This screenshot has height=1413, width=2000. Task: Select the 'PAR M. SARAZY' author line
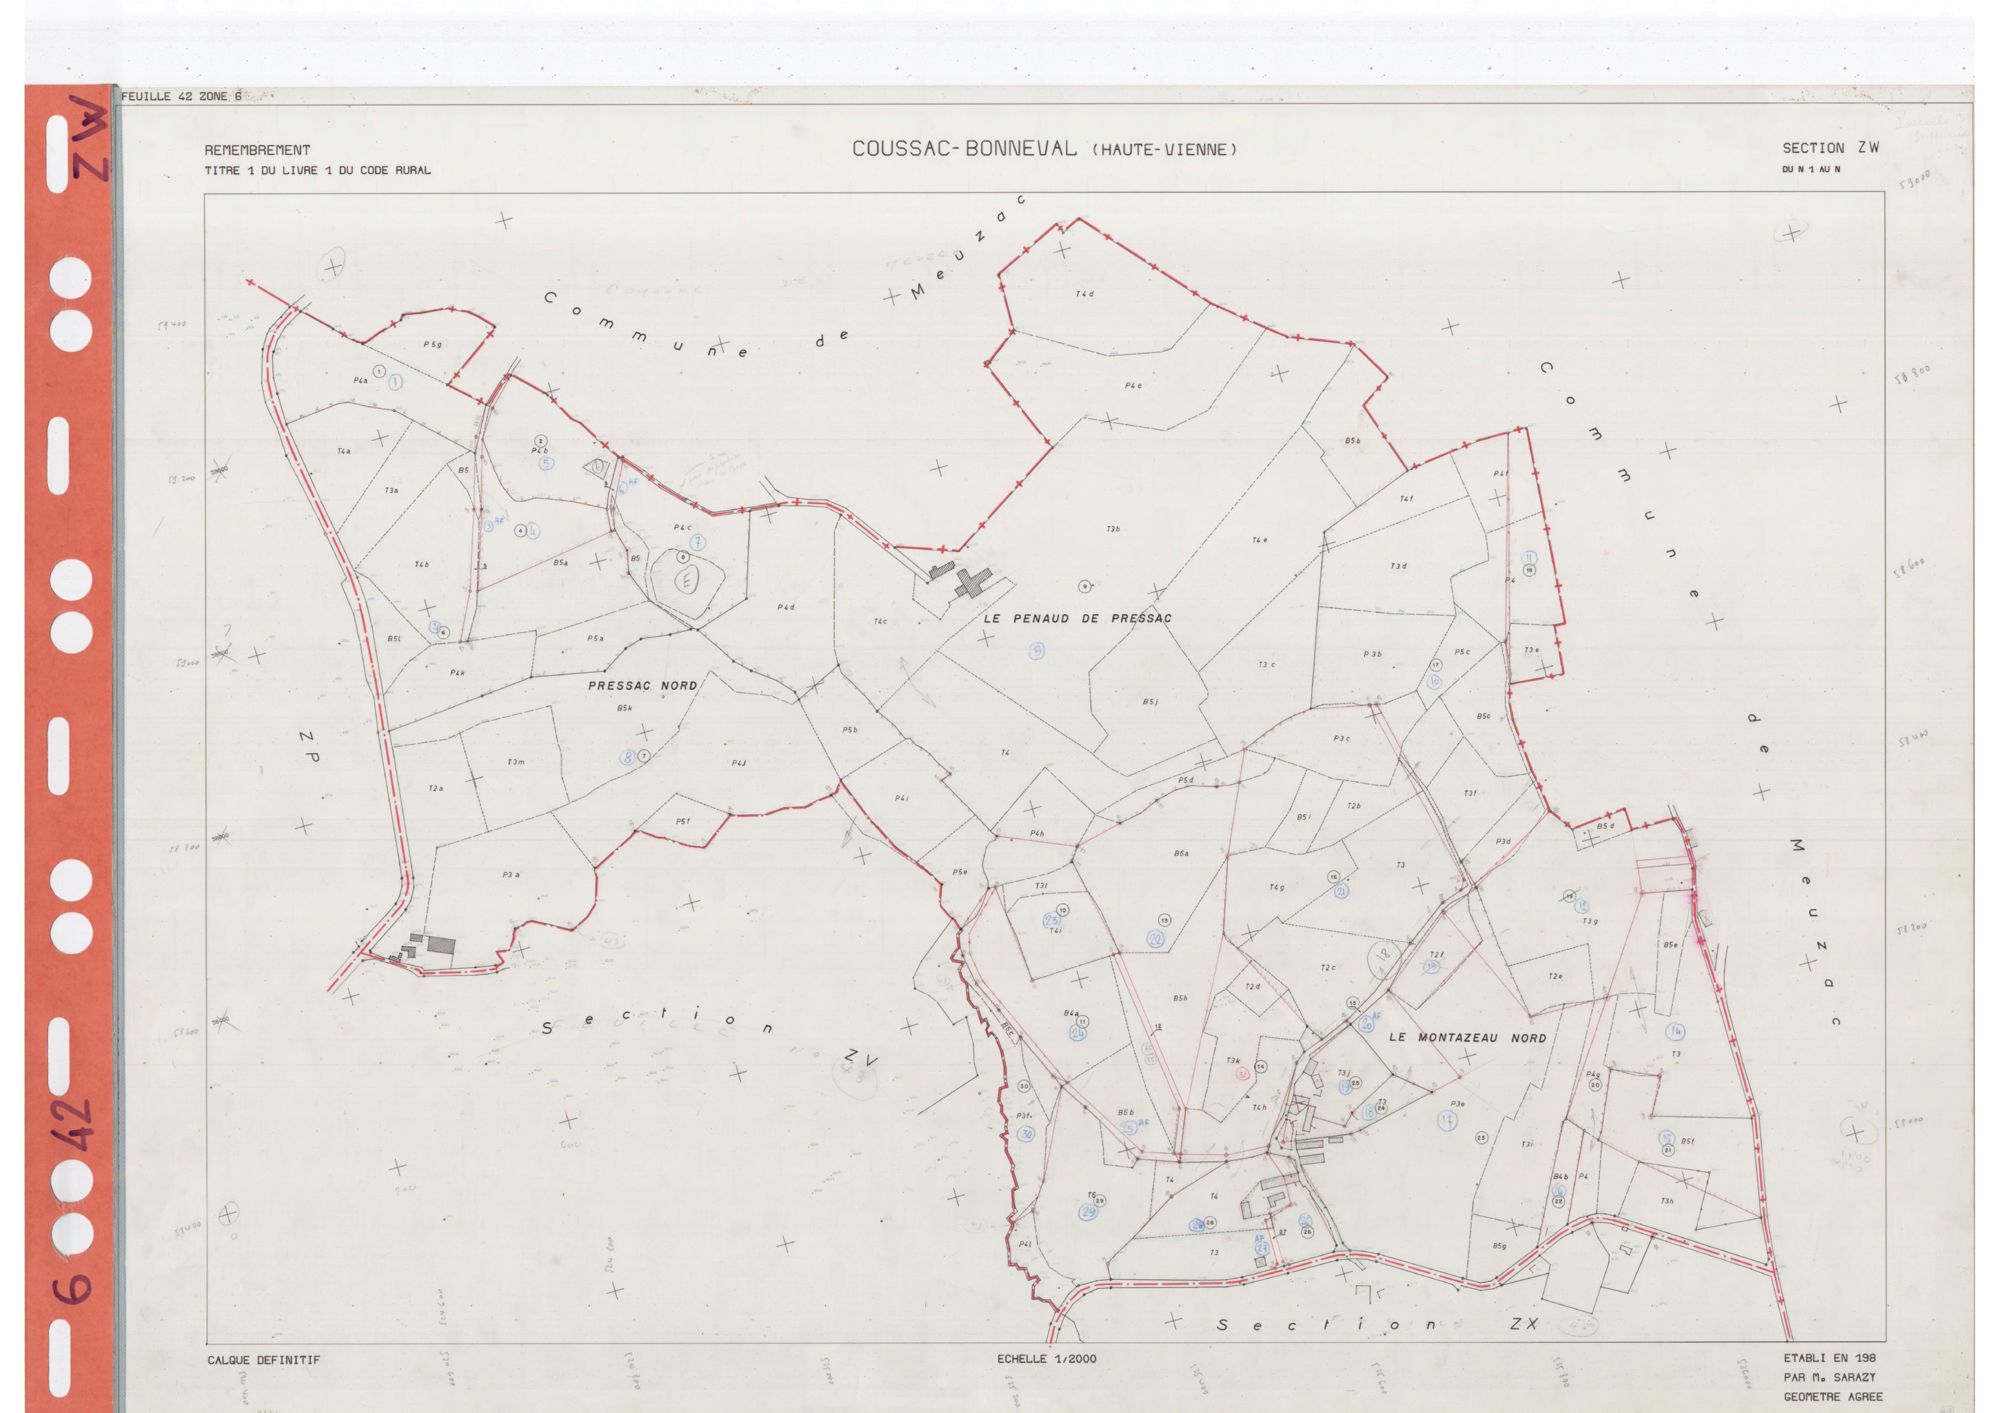pyautogui.click(x=1830, y=1378)
